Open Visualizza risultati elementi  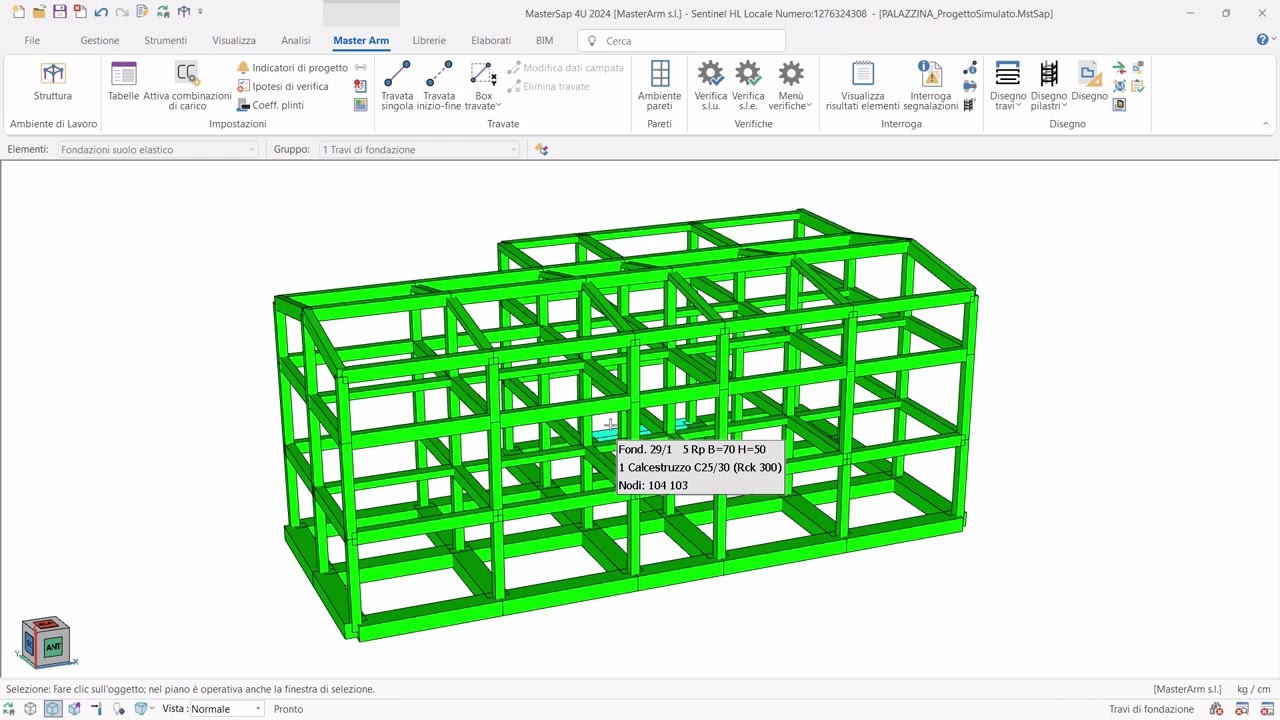863,86
